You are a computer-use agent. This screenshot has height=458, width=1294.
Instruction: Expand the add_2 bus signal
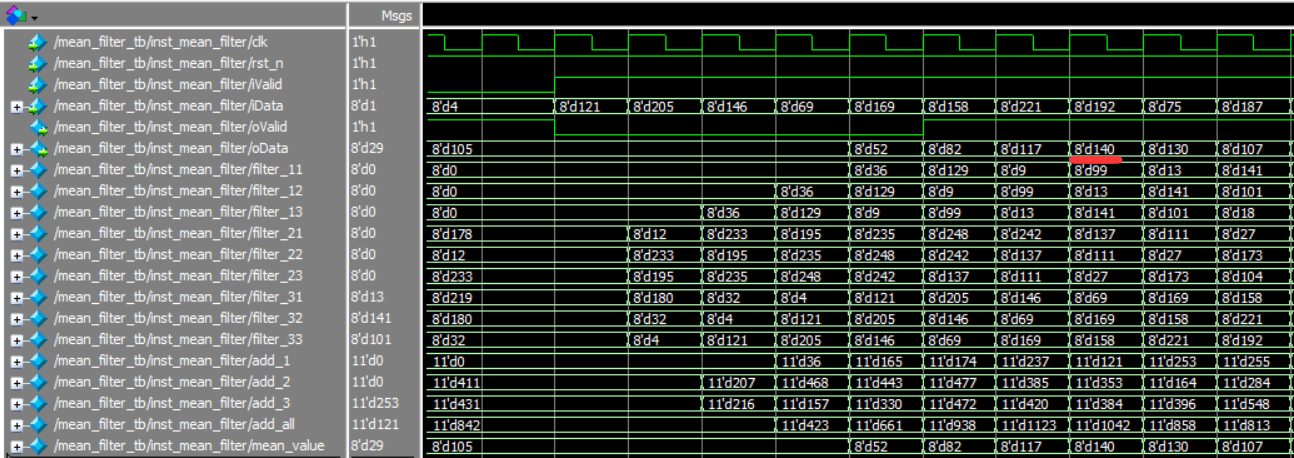(16, 381)
